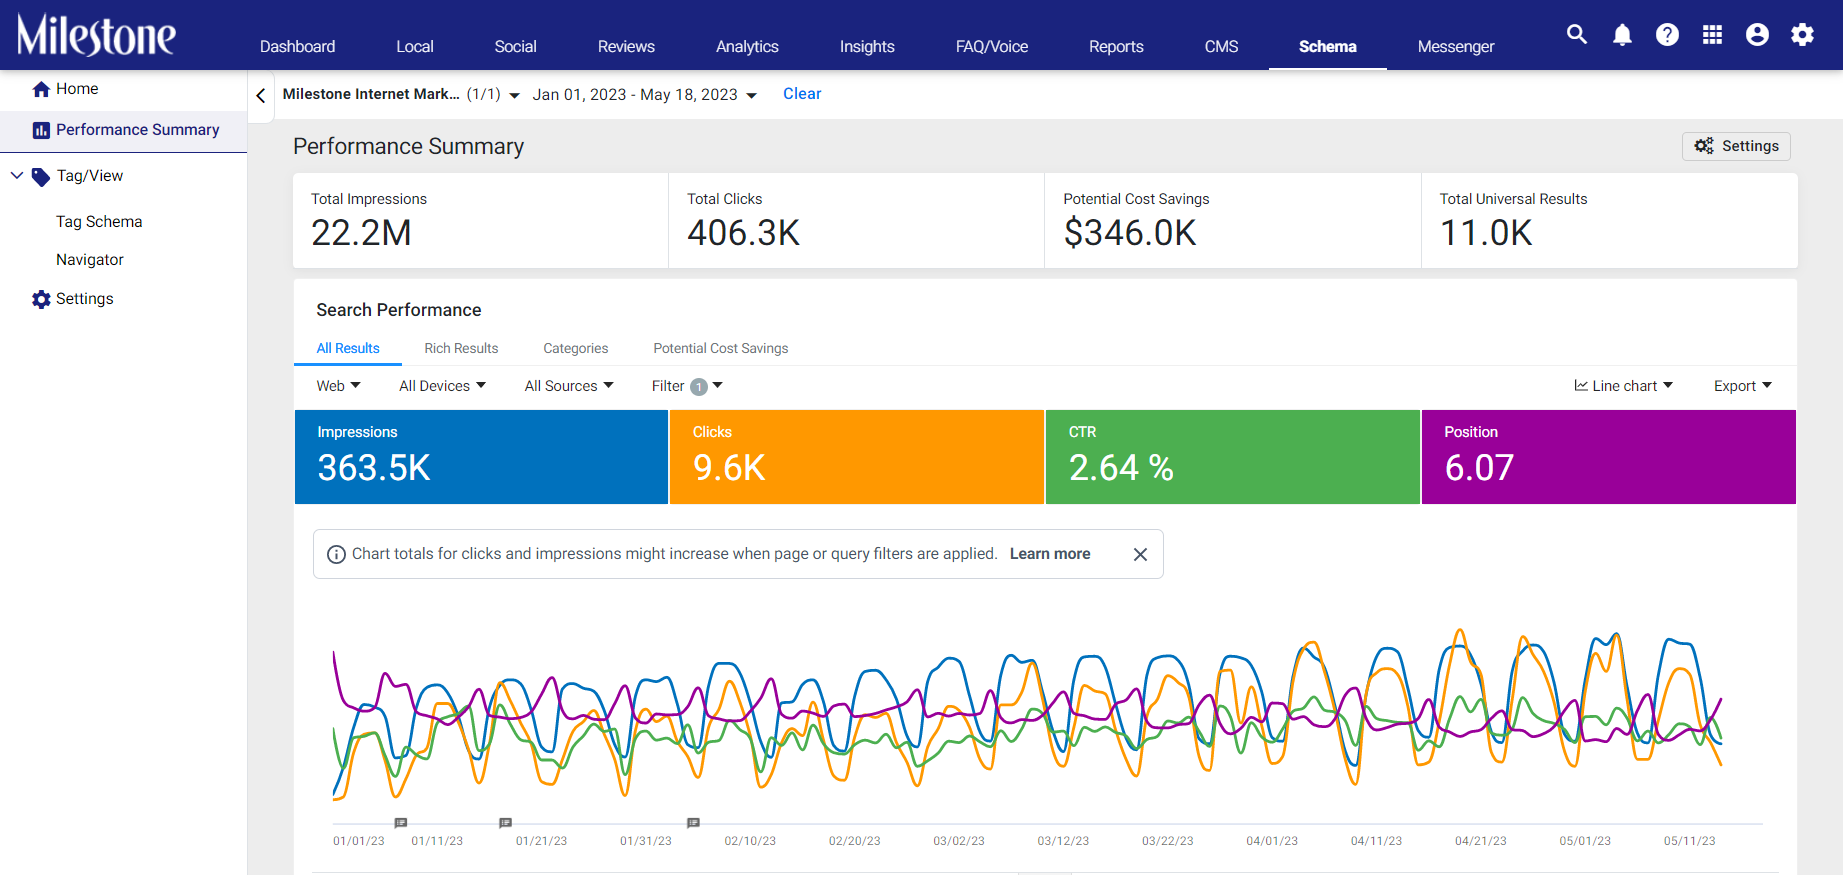Click the Clear filter link
Screen dimensions: 1843x875
(802, 94)
